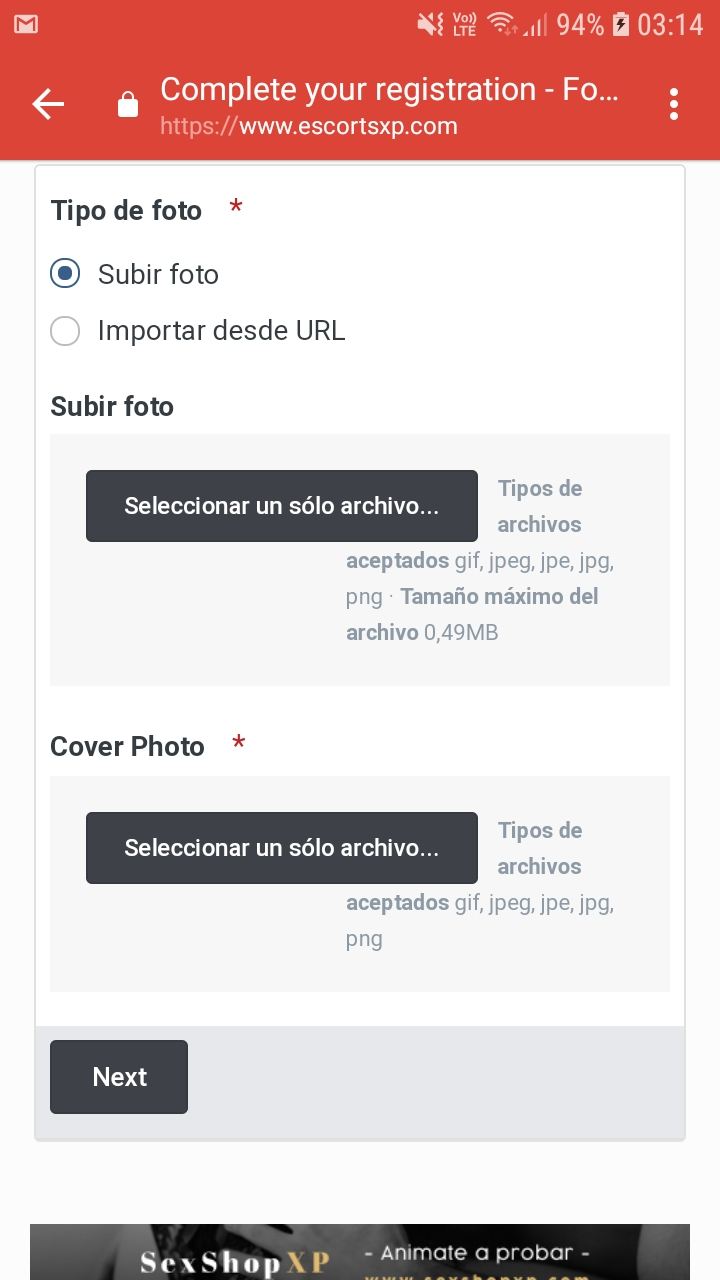Screen dimensions: 720x1280
Task: Tap the Gmail notification icon
Action: [x=26, y=24]
